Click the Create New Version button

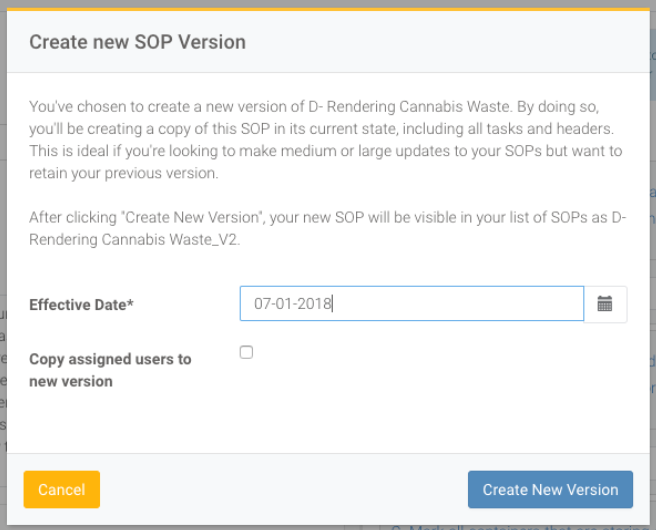pyautogui.click(x=550, y=490)
